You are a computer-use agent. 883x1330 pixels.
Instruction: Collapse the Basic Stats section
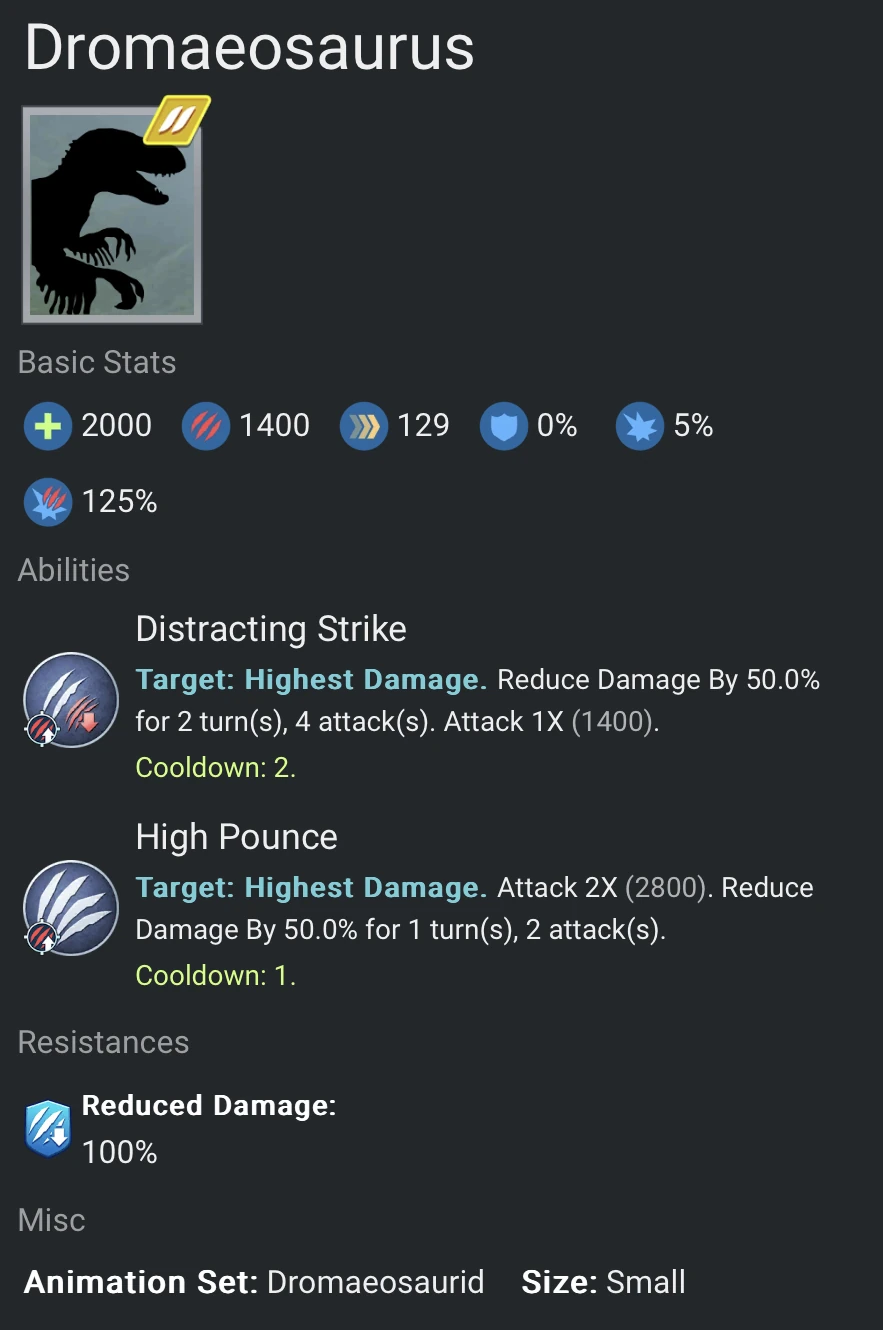(x=96, y=362)
